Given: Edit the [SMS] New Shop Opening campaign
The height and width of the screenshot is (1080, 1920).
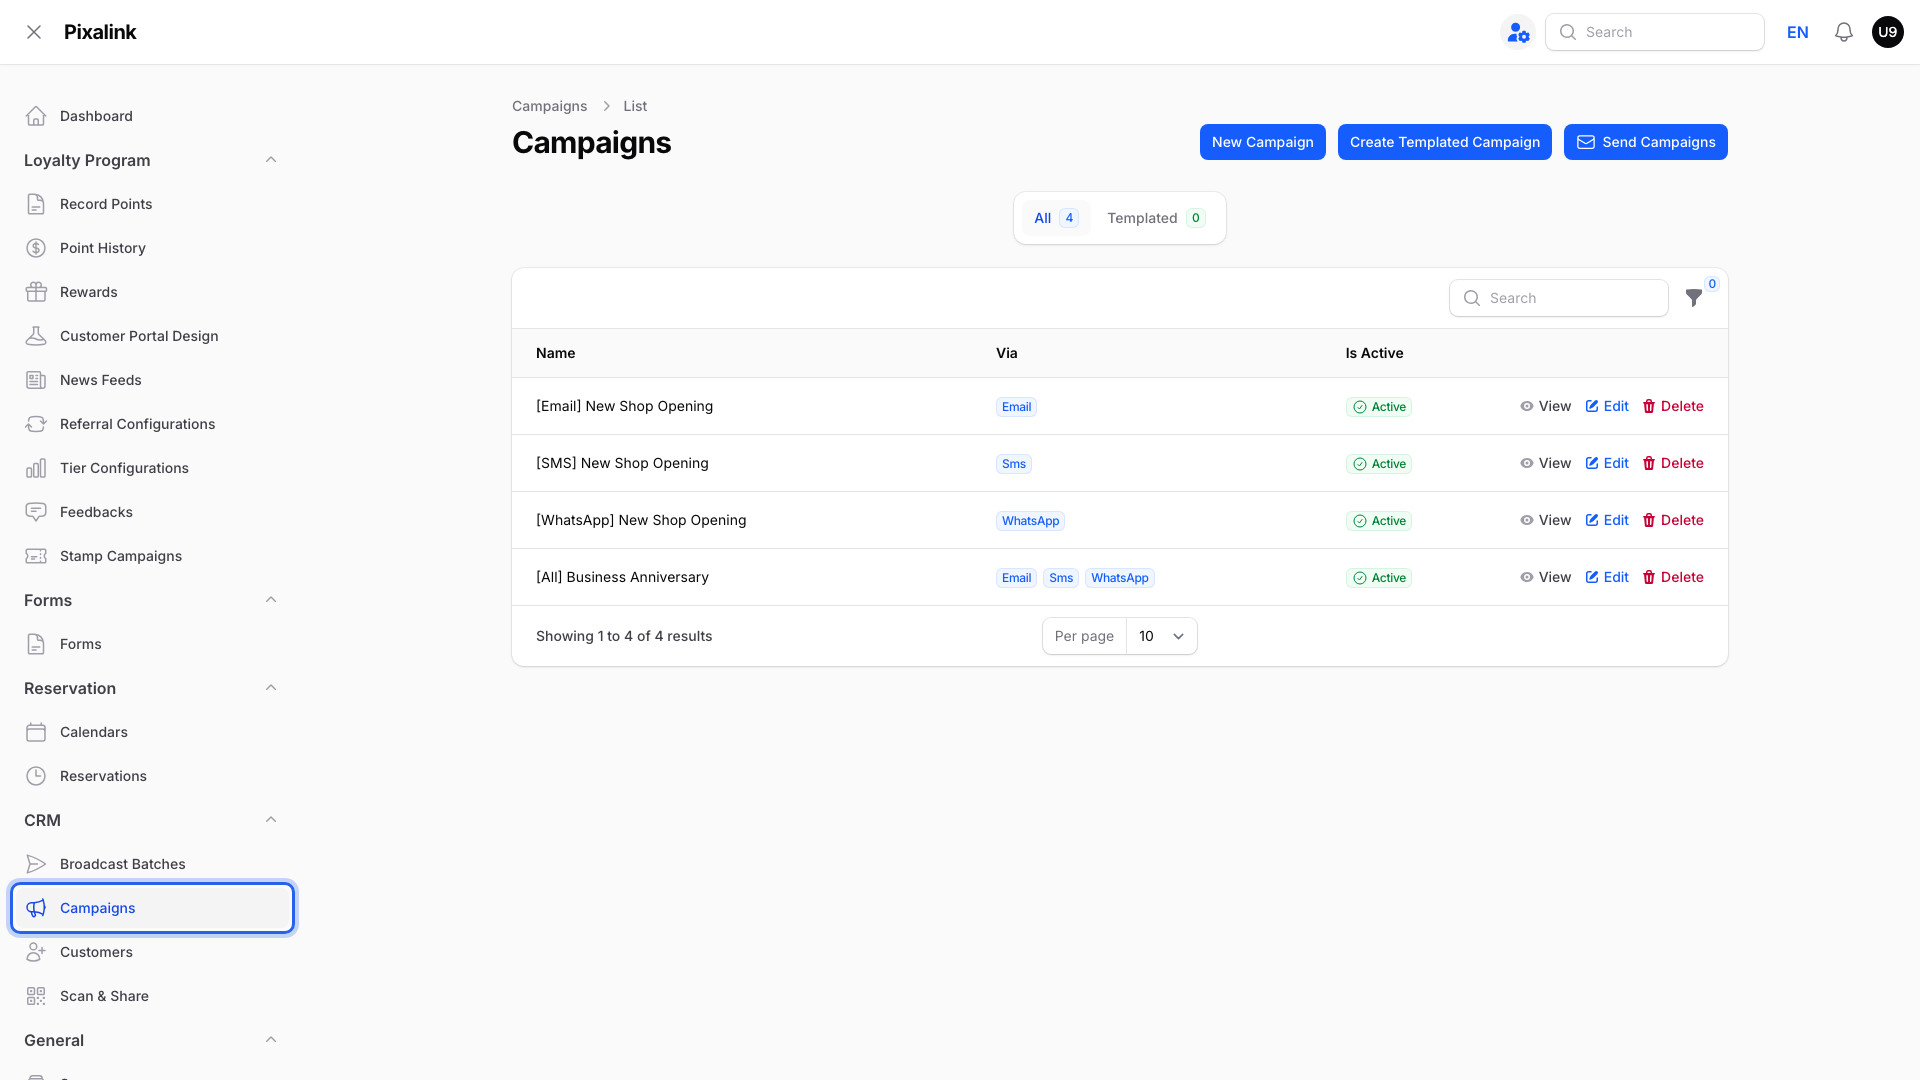Looking at the screenshot, I should [x=1607, y=463].
